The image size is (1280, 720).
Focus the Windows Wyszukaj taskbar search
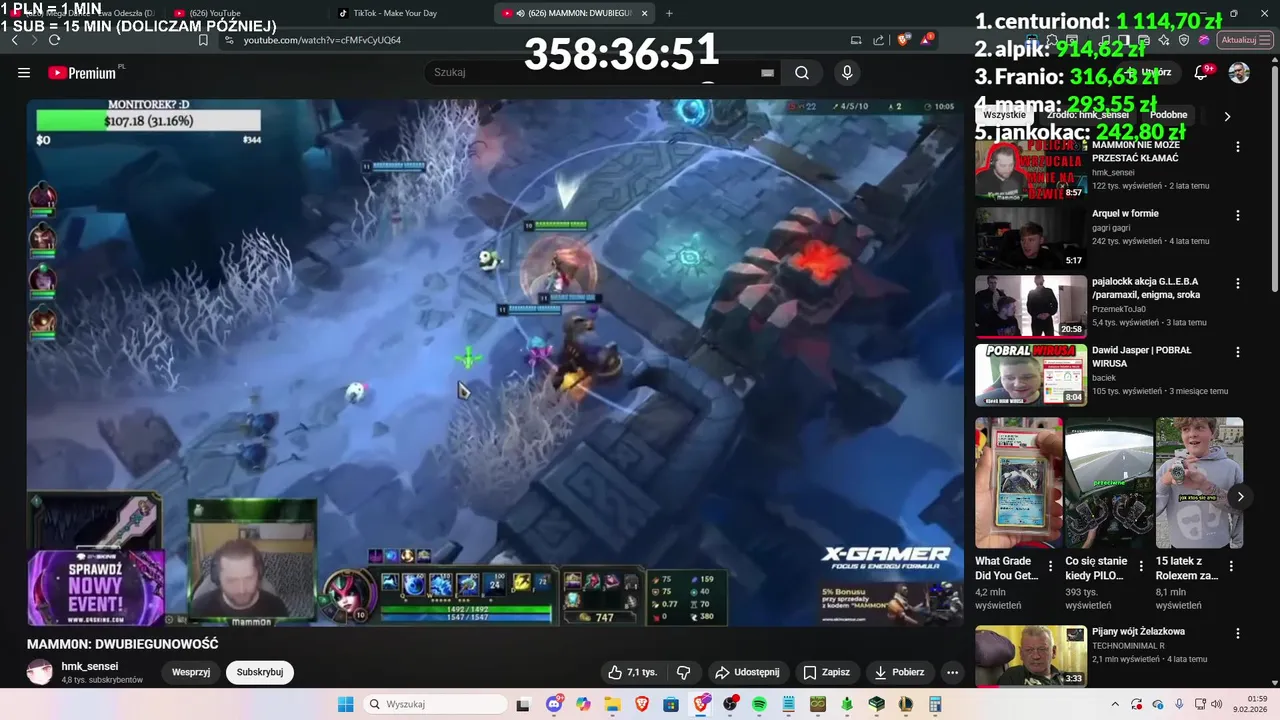pos(434,704)
